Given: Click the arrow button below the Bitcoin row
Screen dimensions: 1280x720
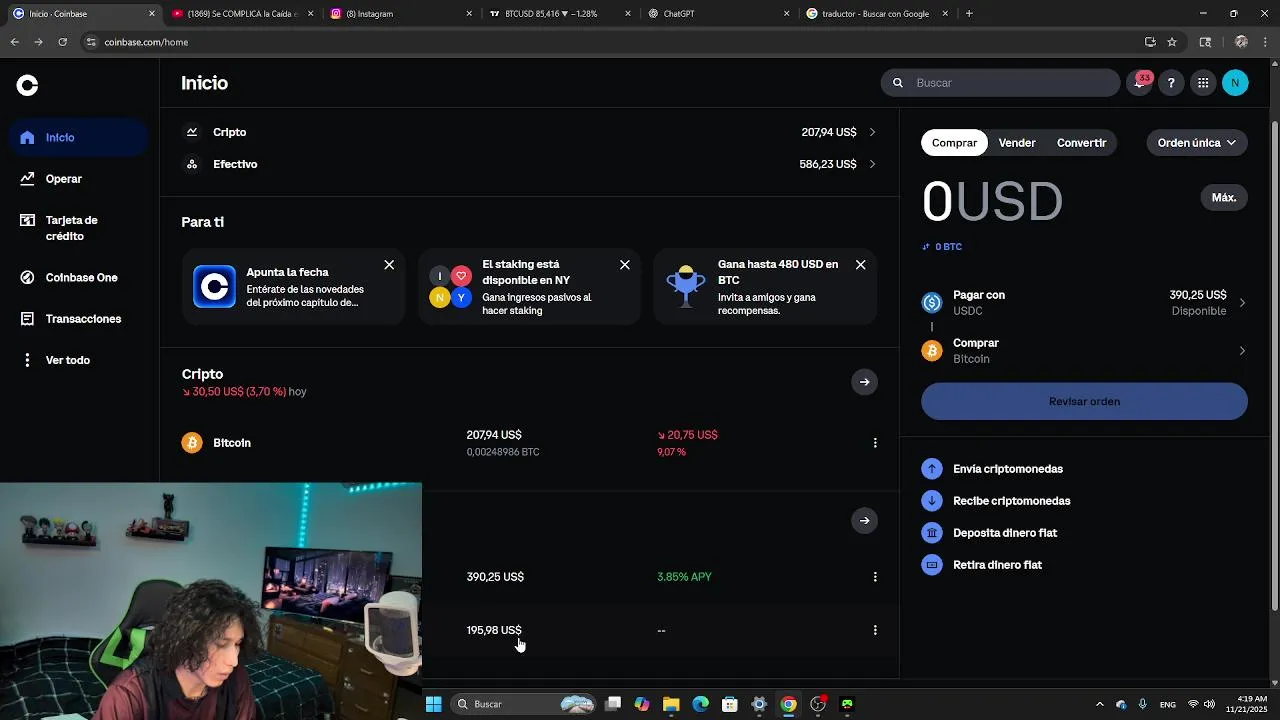Looking at the screenshot, I should [864, 520].
